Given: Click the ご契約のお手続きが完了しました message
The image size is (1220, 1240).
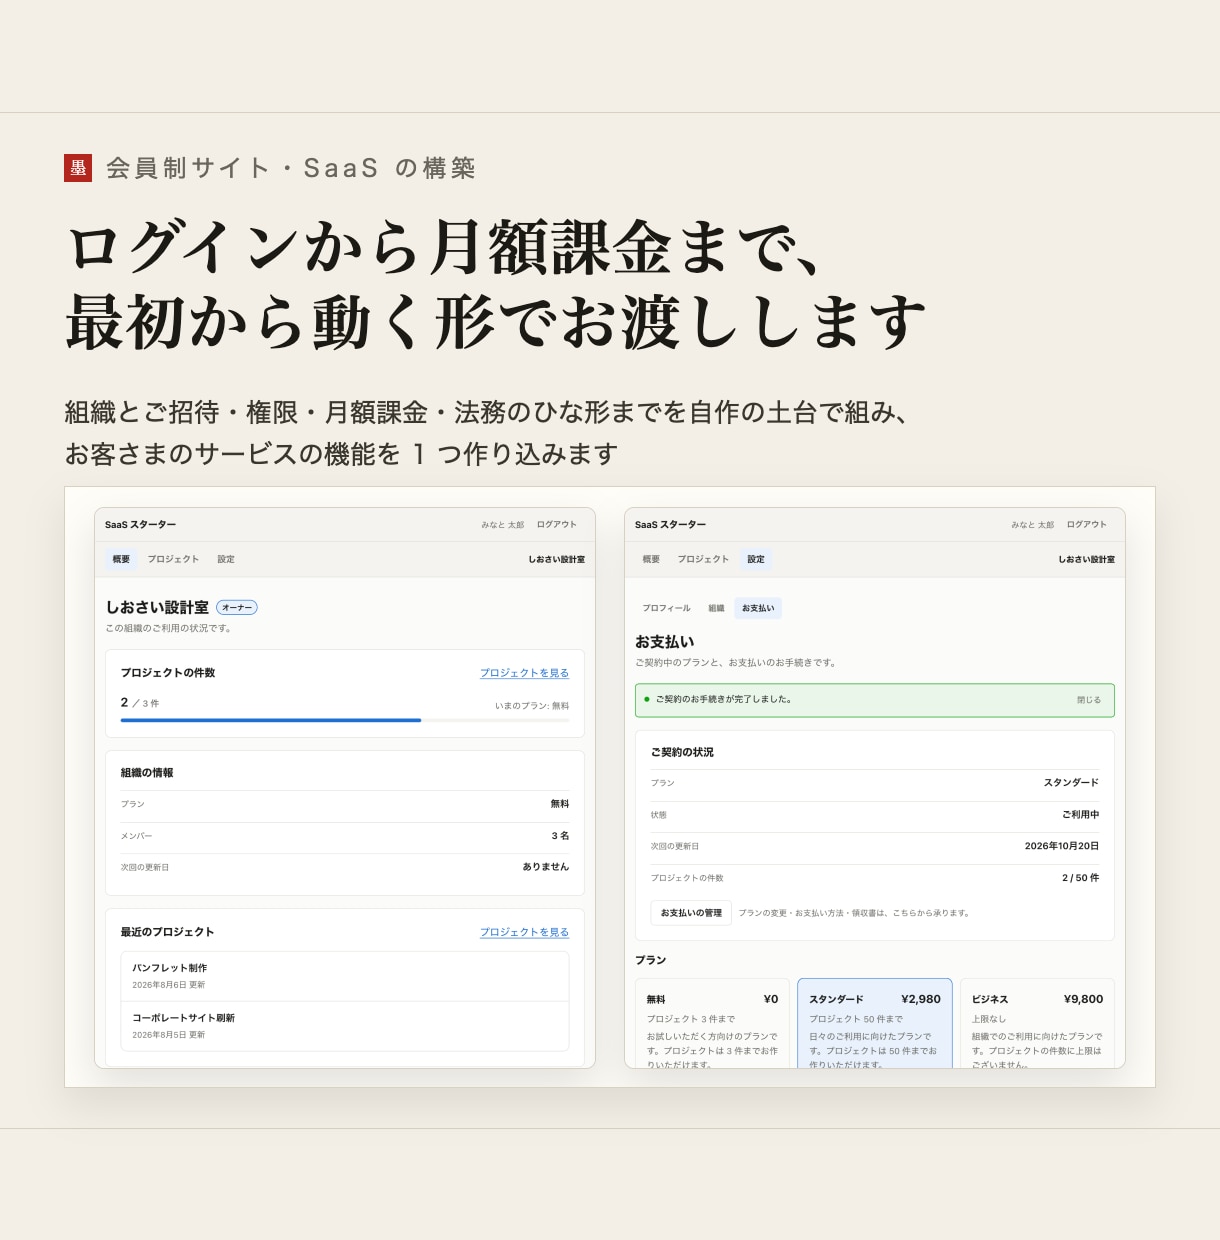Looking at the screenshot, I should 724,699.
